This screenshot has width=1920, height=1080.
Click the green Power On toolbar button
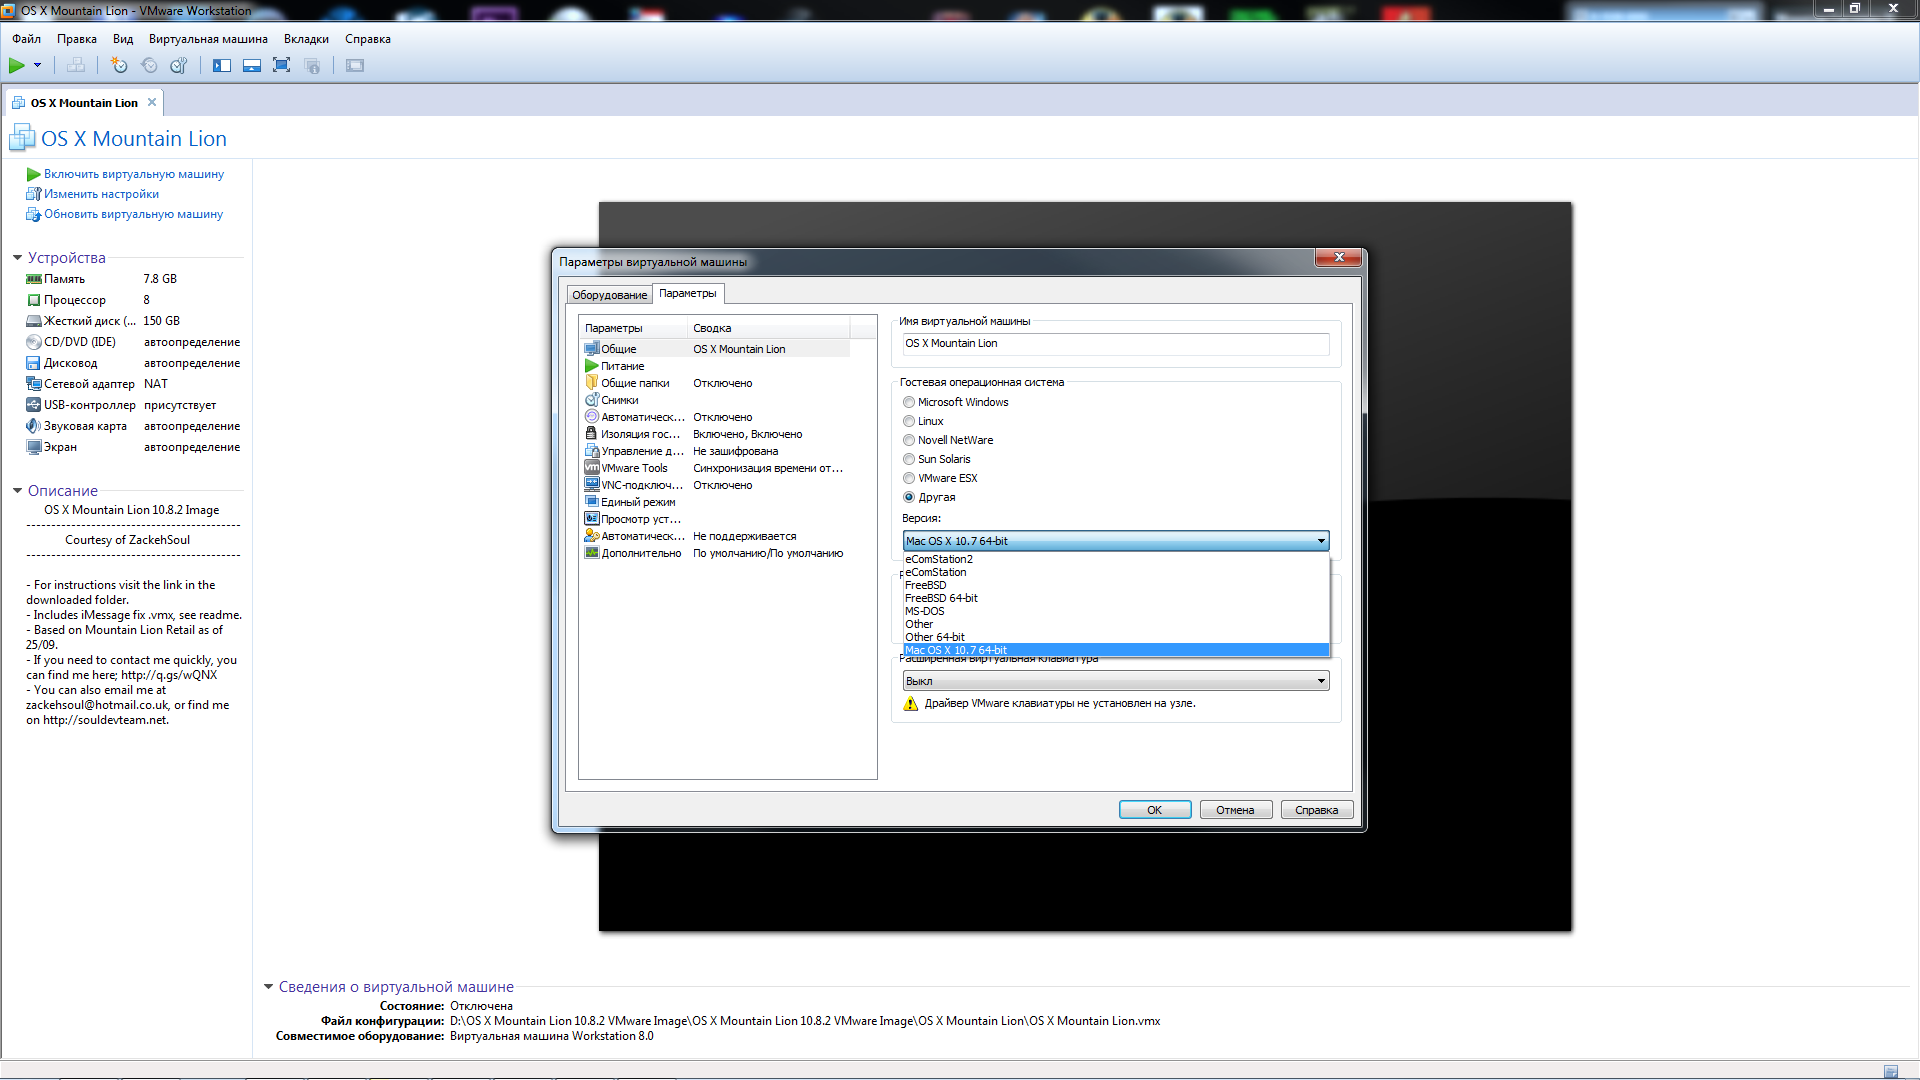[x=17, y=66]
